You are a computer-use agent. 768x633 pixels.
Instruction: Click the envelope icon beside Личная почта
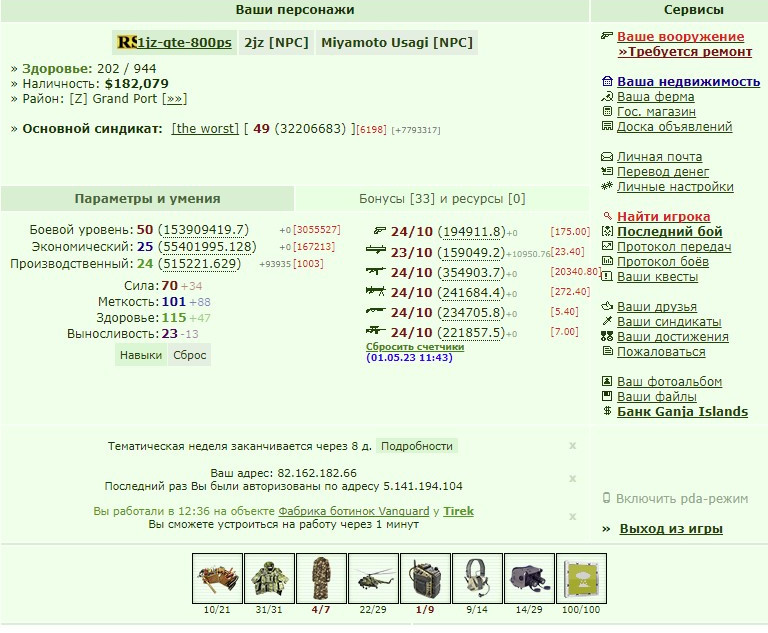607,157
